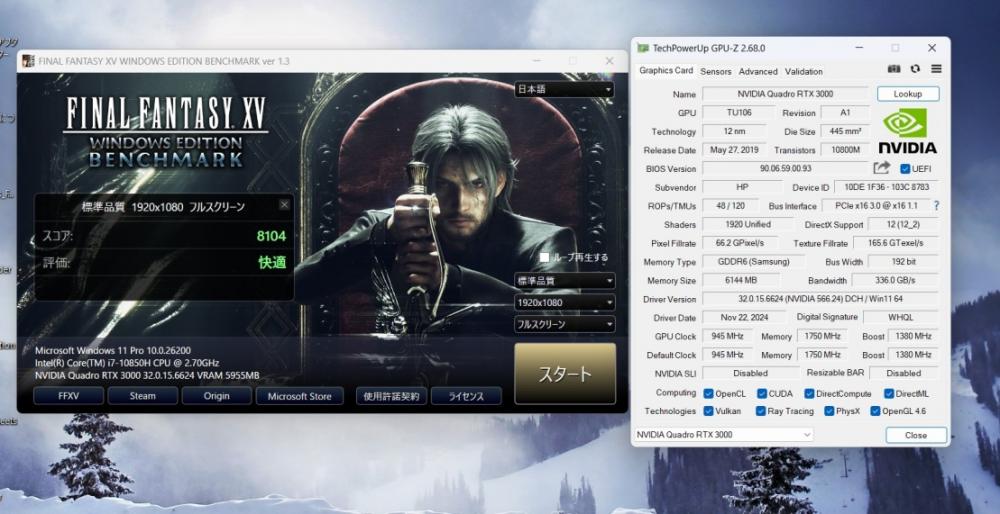Open the GPU-Z hamburger menu

[936, 70]
